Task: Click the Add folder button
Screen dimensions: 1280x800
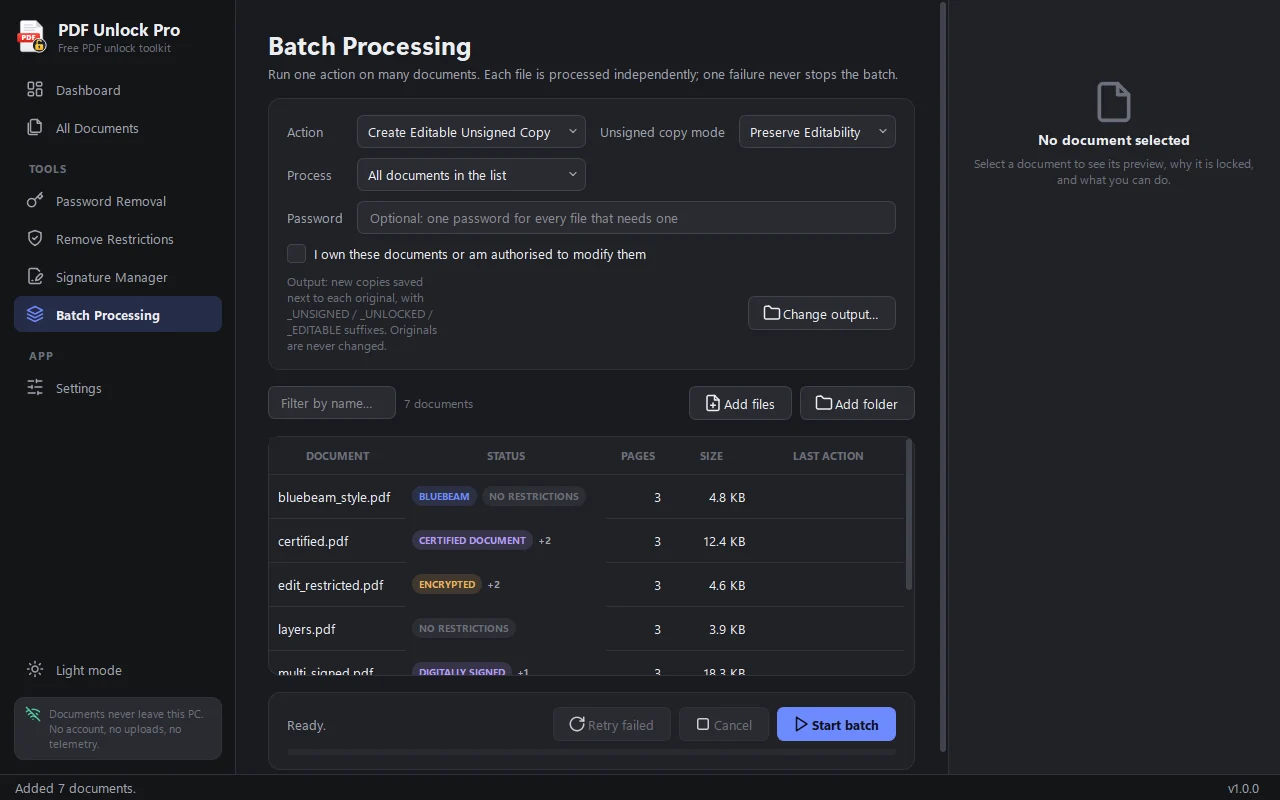Action: pos(857,403)
